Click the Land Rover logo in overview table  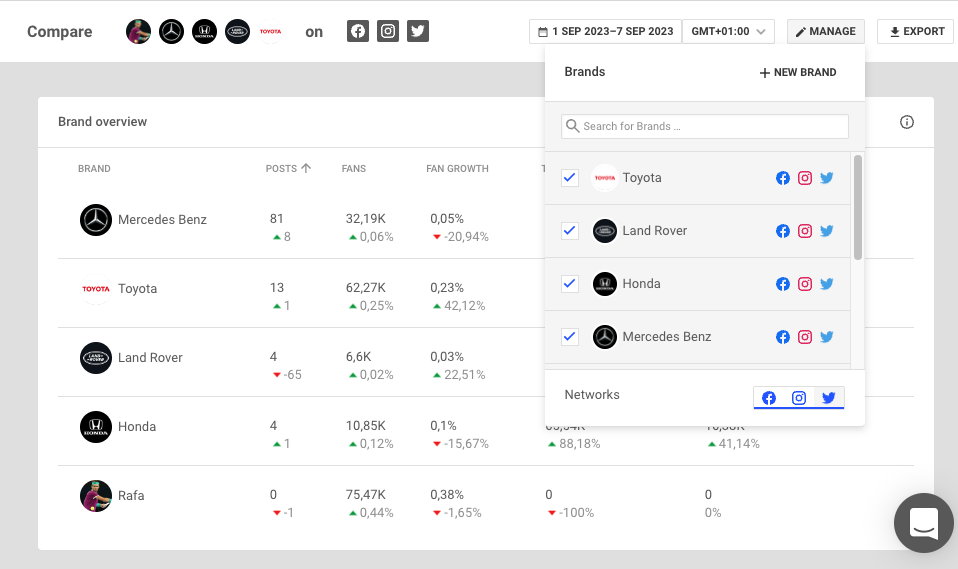96,358
